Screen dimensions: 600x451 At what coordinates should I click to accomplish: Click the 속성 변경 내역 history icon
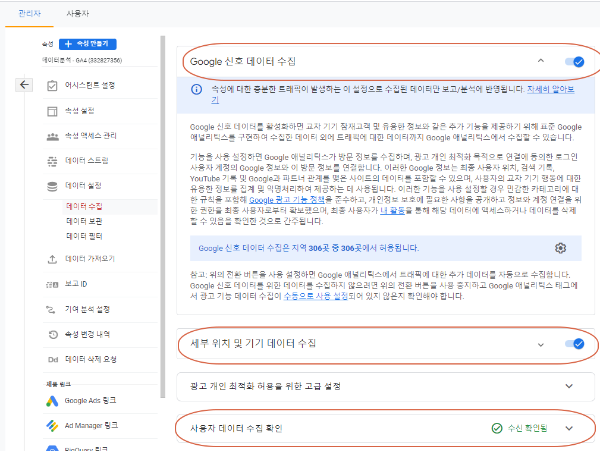click(x=53, y=335)
